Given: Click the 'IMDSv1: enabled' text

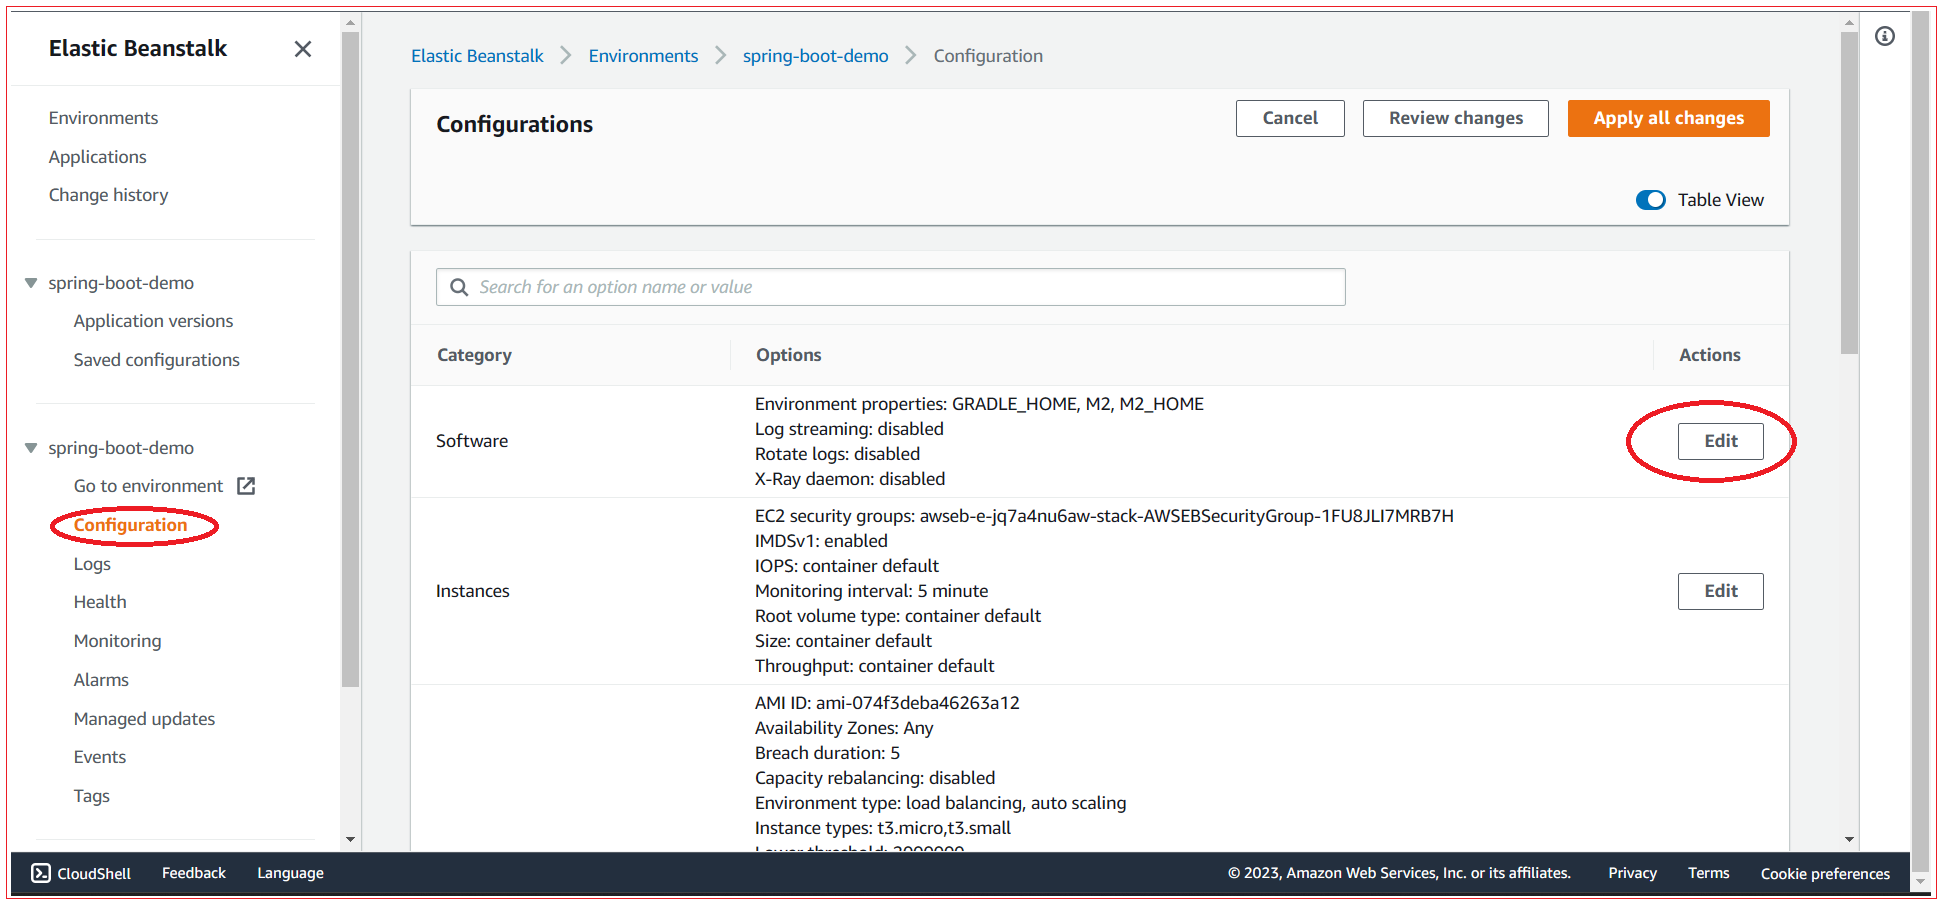Looking at the screenshot, I should pos(821,541).
